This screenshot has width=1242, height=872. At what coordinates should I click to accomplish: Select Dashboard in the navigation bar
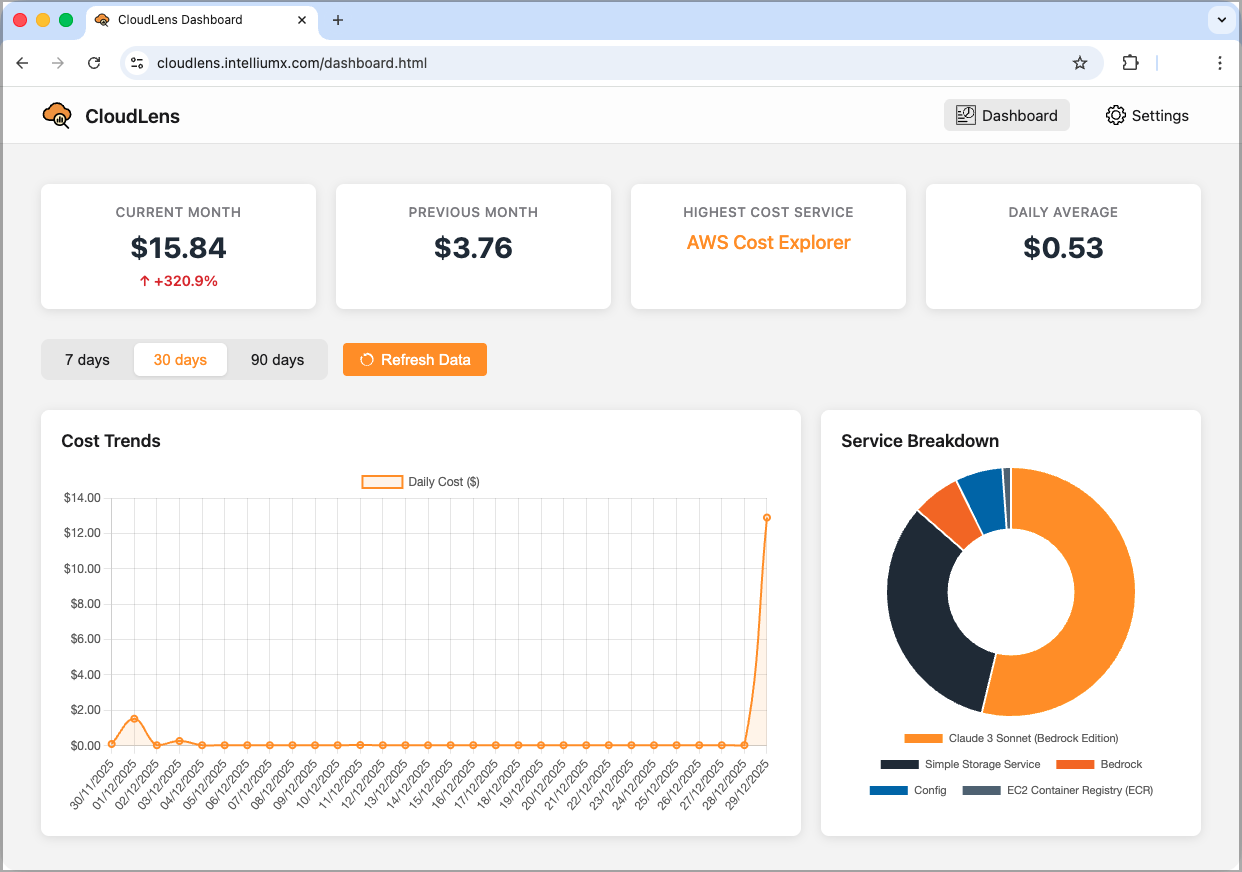1007,115
